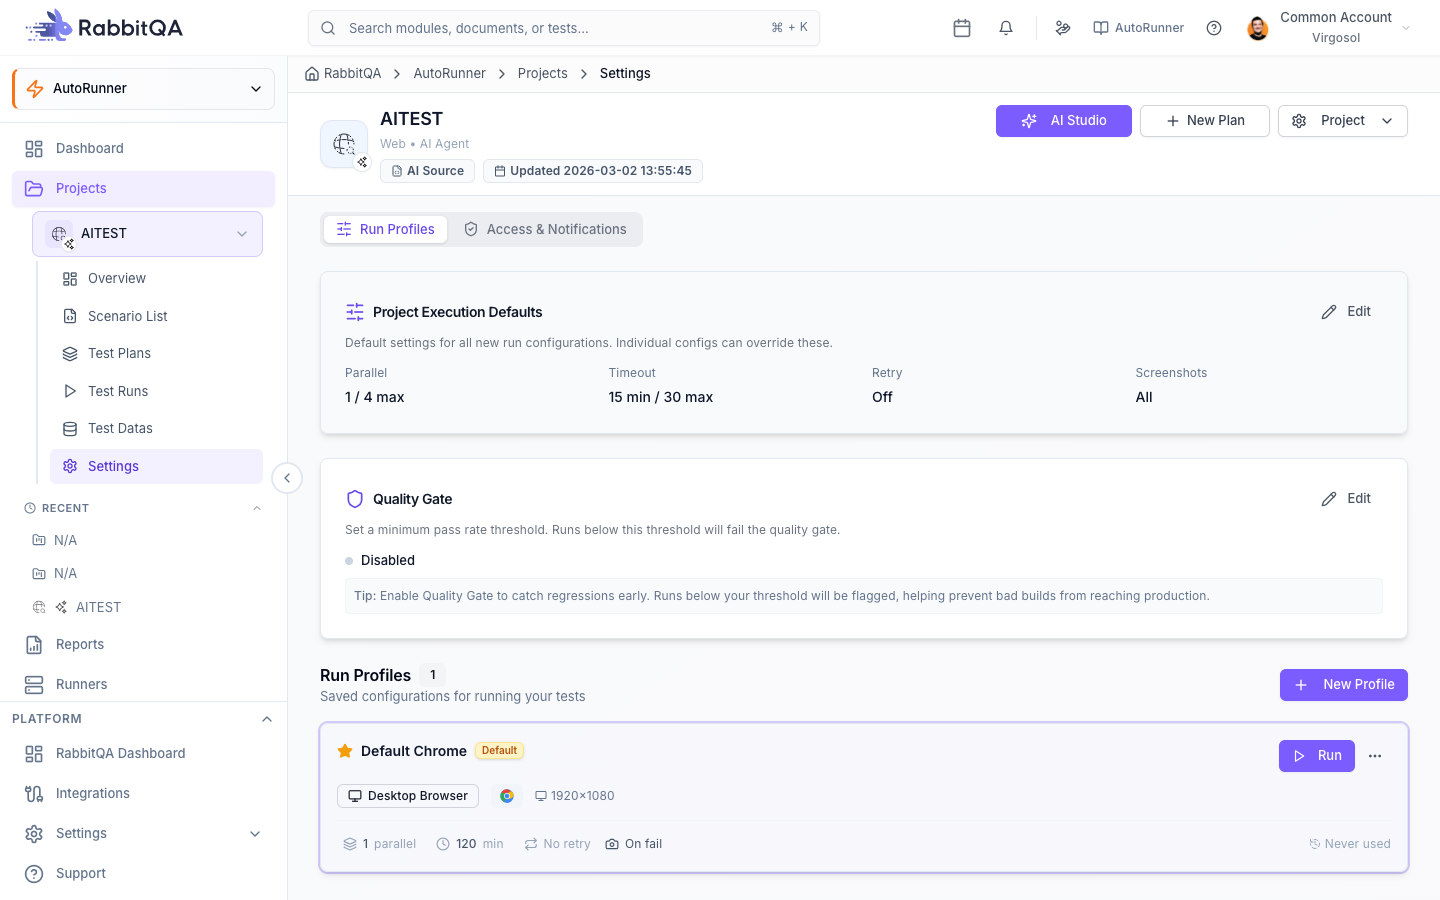Collapse the RECENT section
This screenshot has width=1440, height=900.
[257, 508]
